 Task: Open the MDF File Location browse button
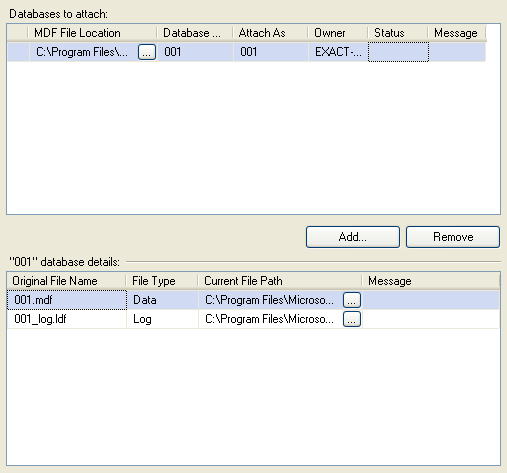(147, 52)
